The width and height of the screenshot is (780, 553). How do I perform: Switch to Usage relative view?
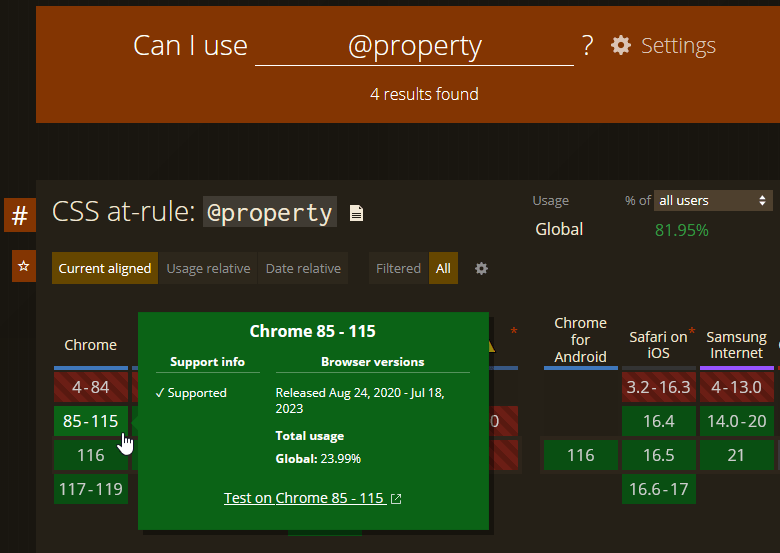(x=208, y=268)
